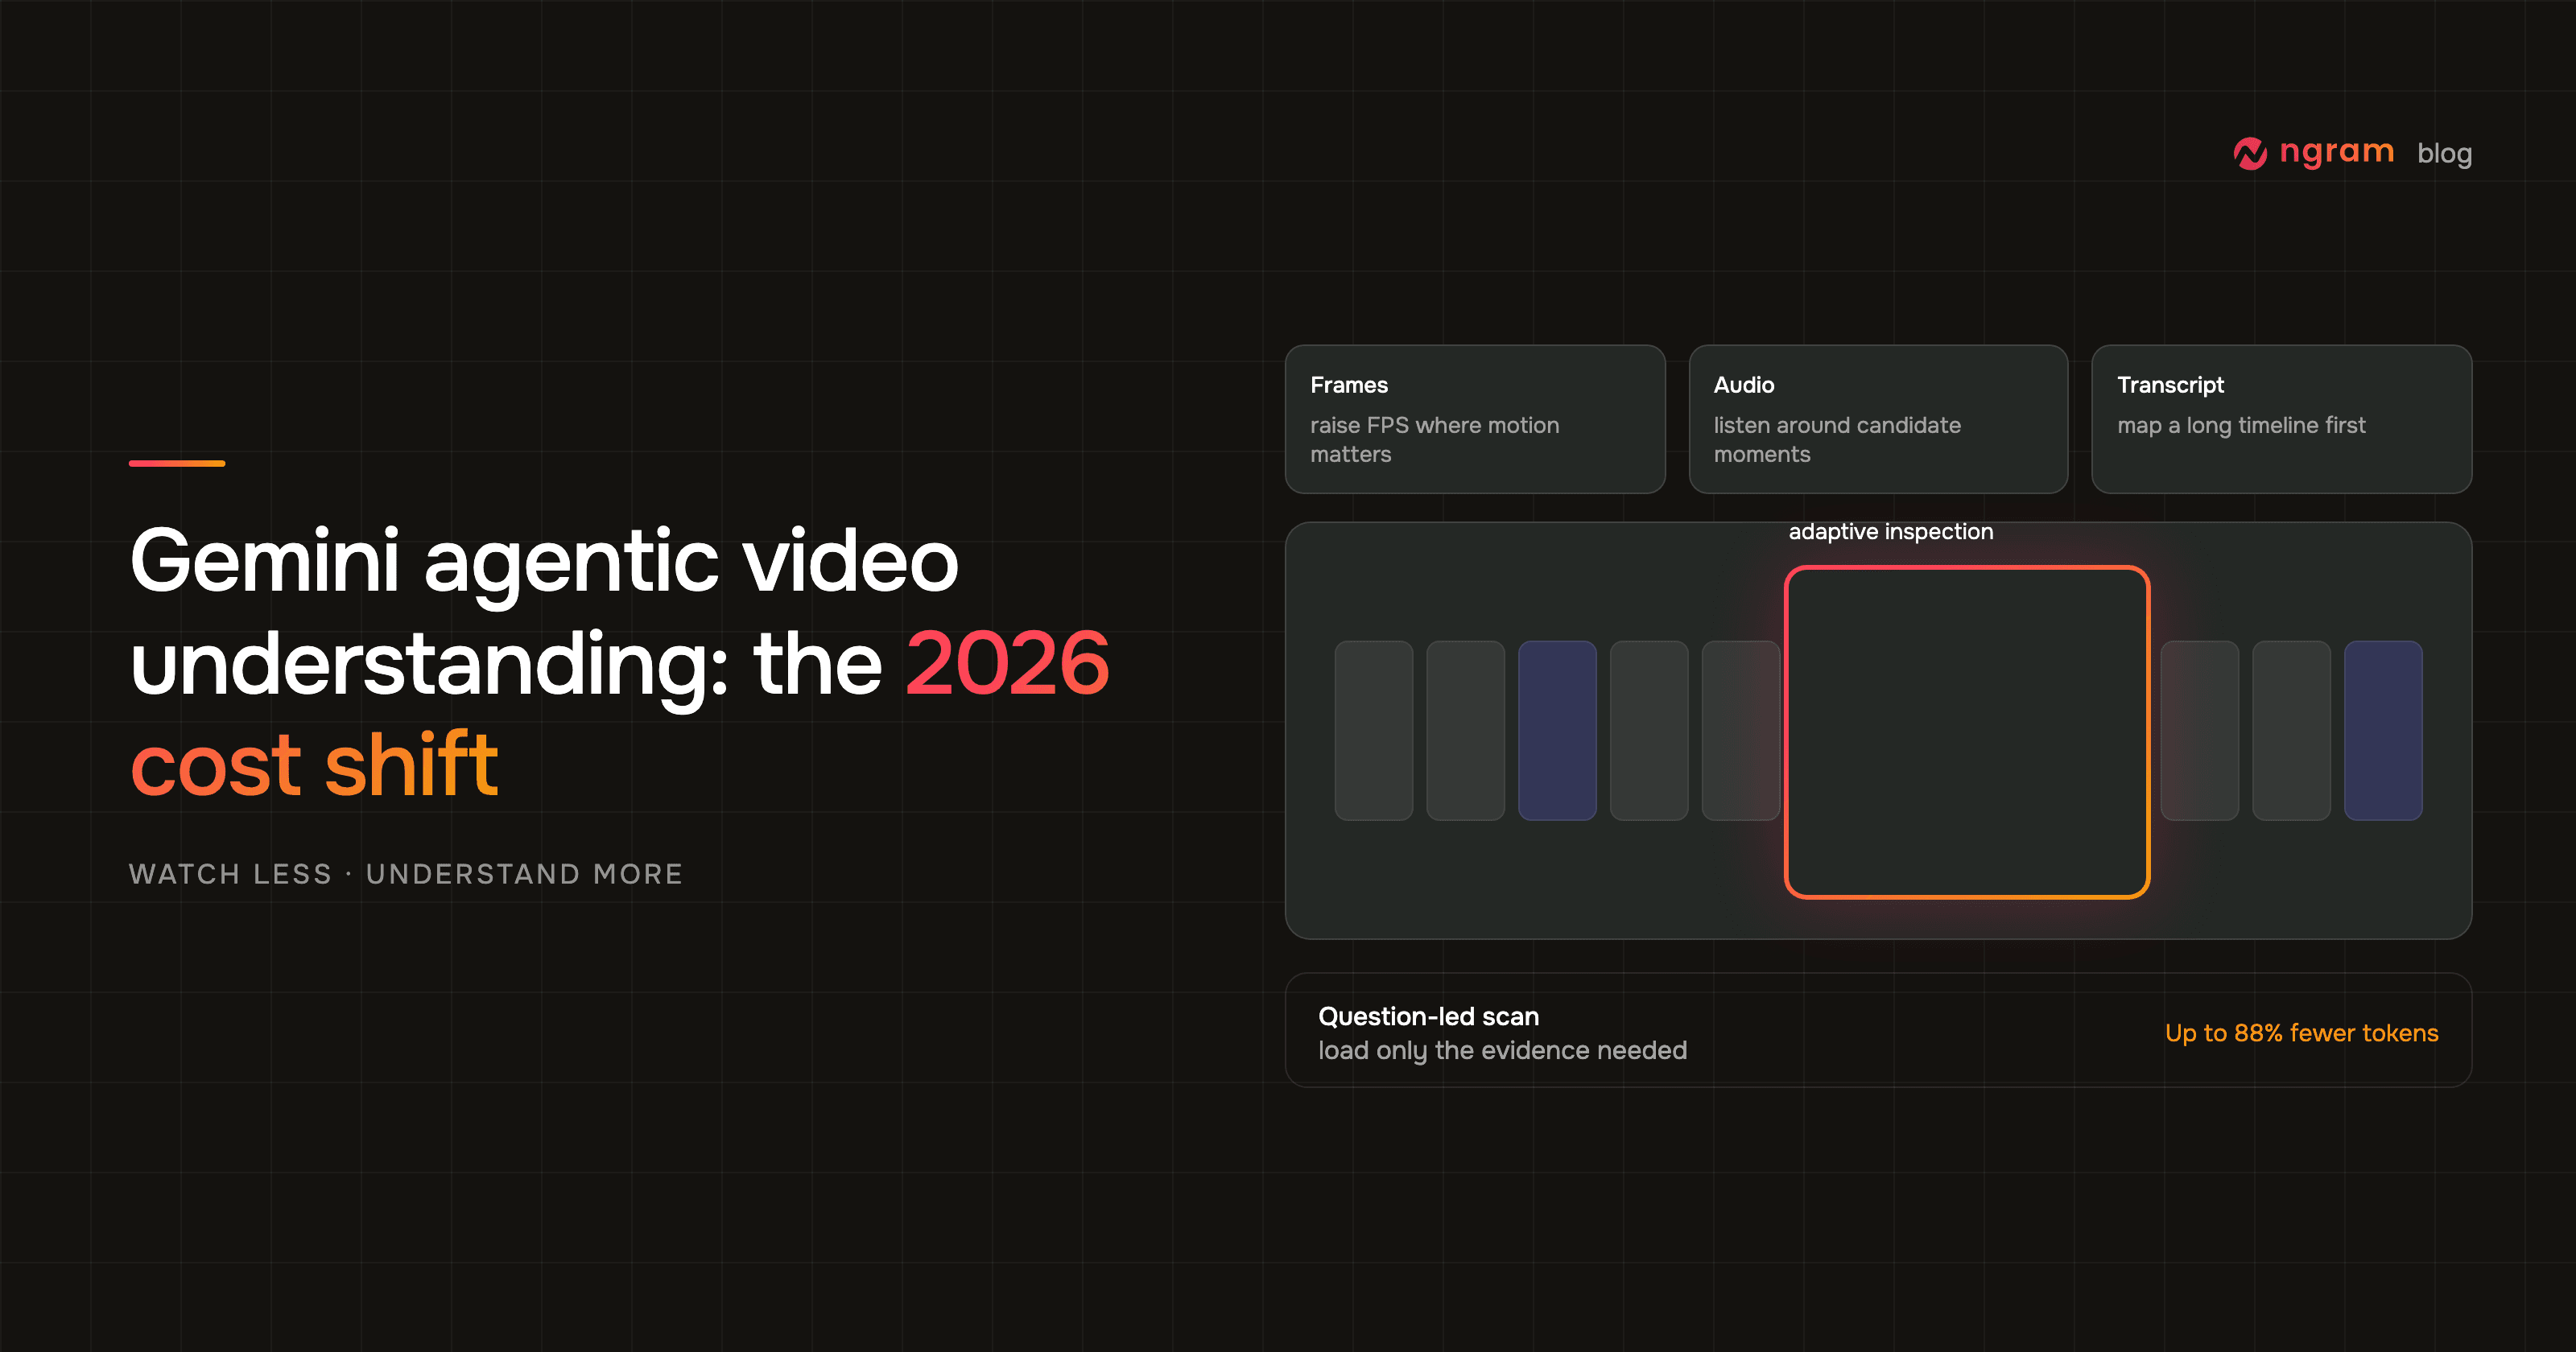Viewport: 2576px width, 1352px height.
Task: Click the orange "cost shift" headline text
Action: [x=314, y=765]
